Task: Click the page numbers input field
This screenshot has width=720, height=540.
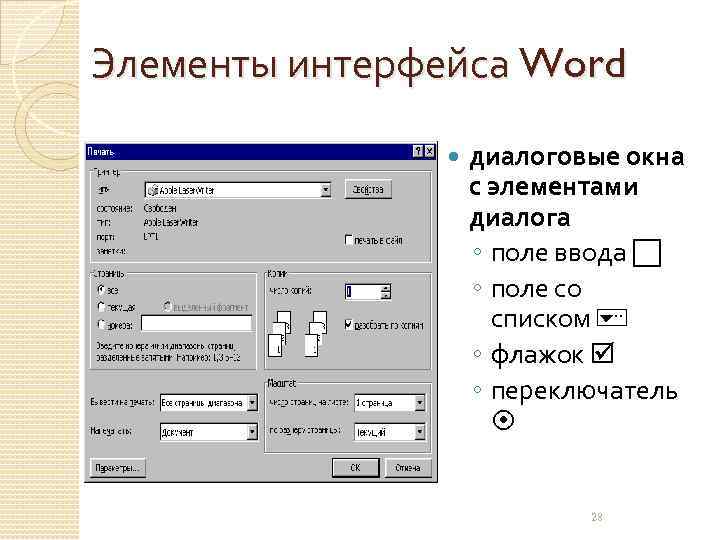Action: pos(197,323)
